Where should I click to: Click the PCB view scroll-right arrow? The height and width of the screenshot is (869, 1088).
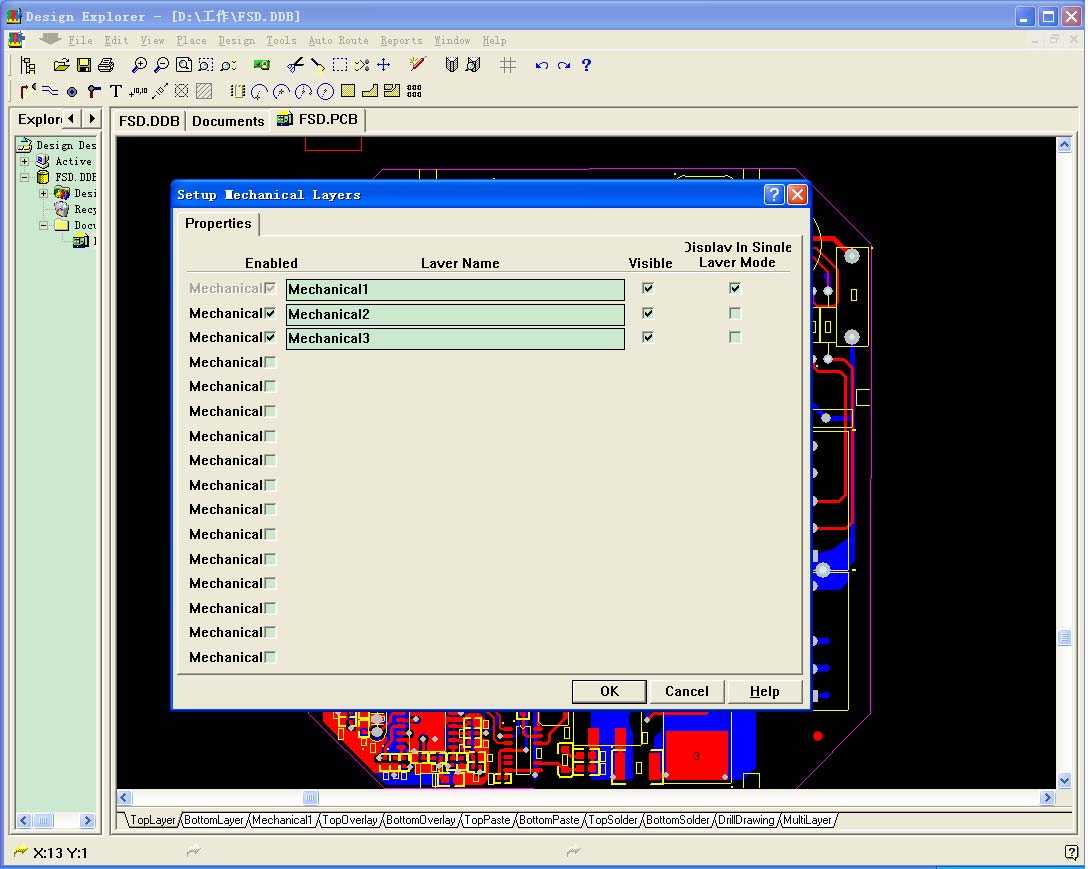tap(1047, 798)
